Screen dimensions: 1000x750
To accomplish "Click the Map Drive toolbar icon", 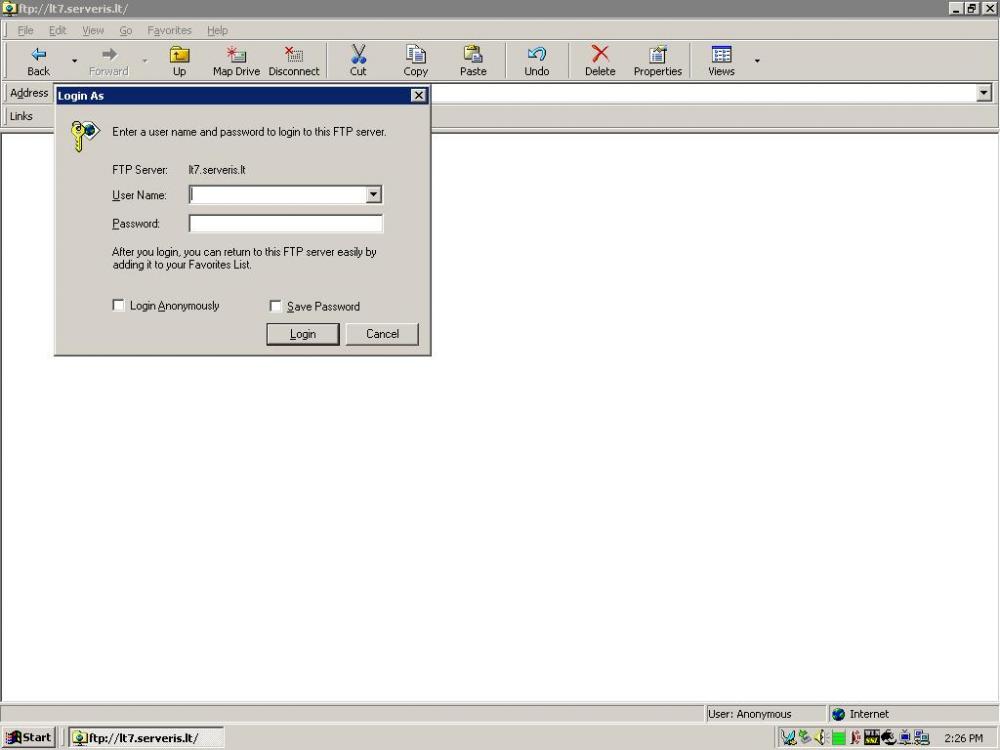I will coord(236,55).
